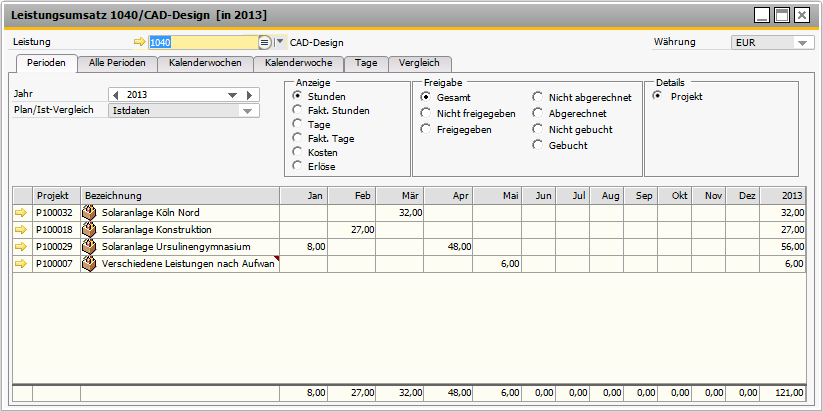Screen dimensions: 823x412
Task: Click the link arrow for project P100032
Action: click(x=21, y=213)
